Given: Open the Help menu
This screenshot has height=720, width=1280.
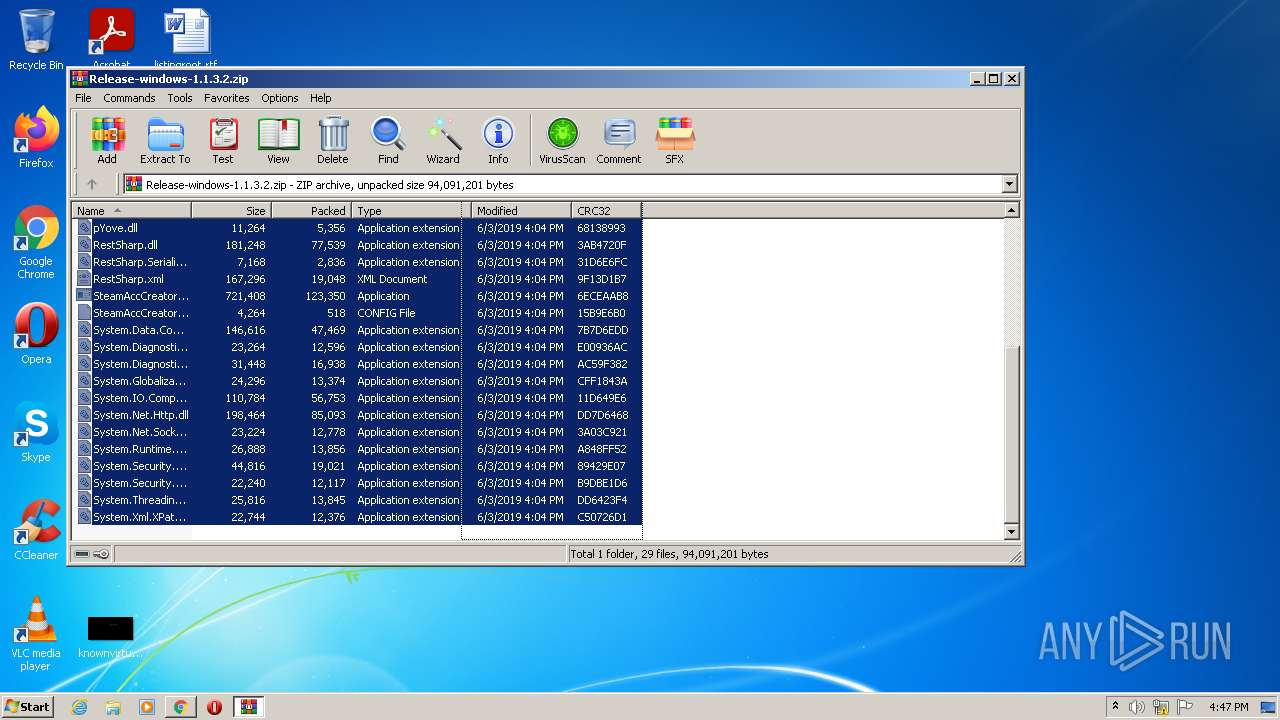Looking at the screenshot, I should click(320, 98).
